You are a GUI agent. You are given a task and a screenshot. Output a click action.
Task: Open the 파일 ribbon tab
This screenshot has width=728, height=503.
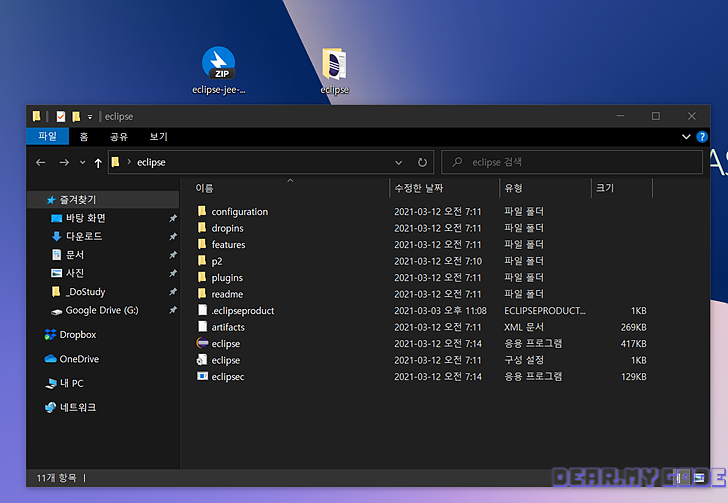[47, 137]
